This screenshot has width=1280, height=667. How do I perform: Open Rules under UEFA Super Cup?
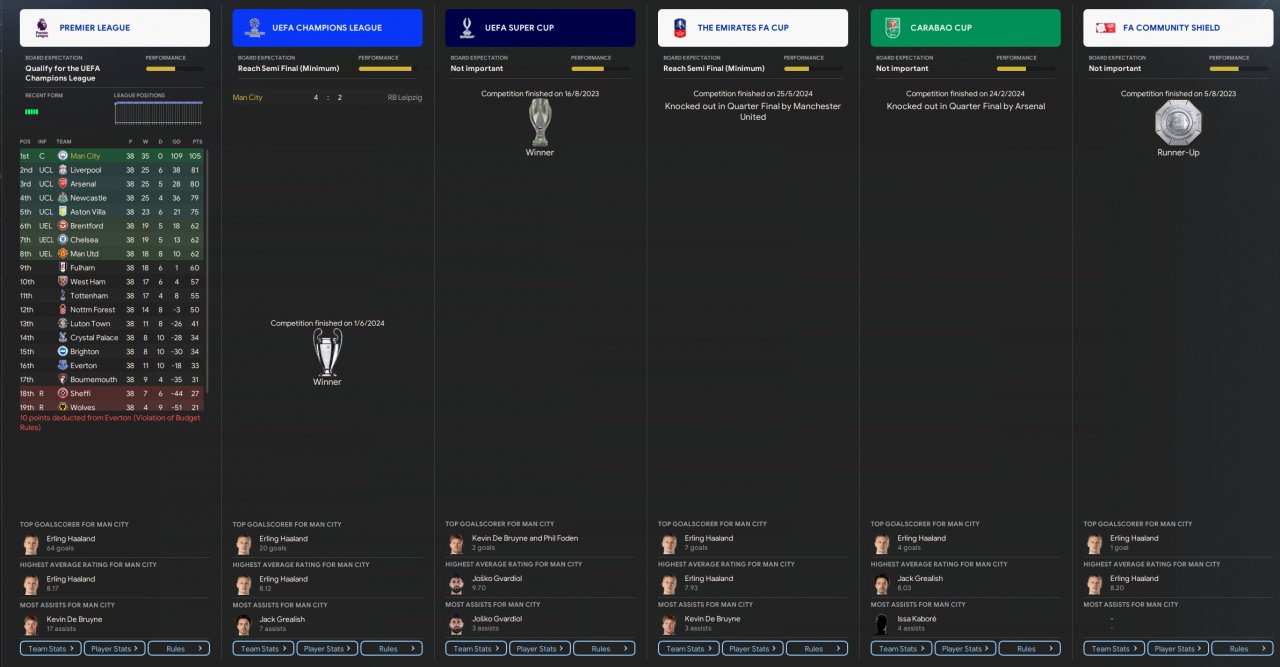604,648
